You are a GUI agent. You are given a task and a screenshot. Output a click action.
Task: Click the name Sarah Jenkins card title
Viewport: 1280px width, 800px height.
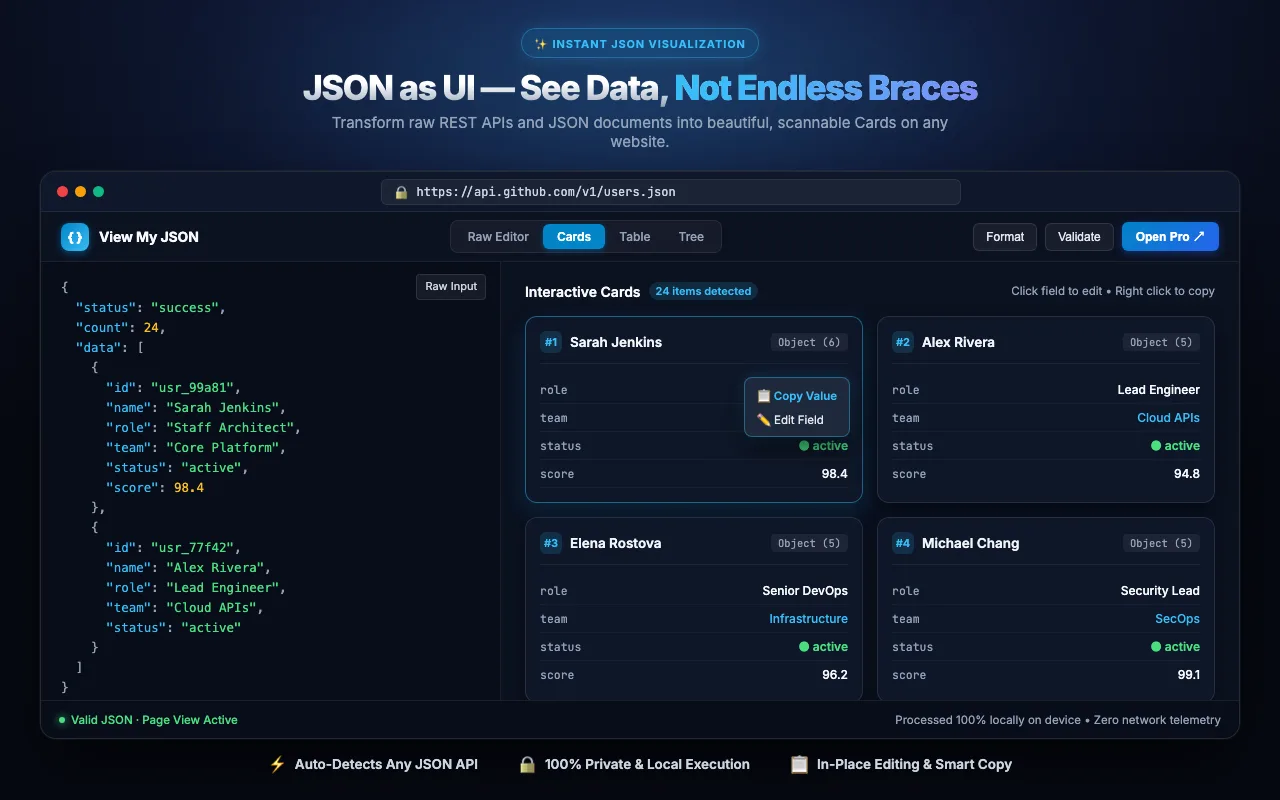(x=616, y=342)
